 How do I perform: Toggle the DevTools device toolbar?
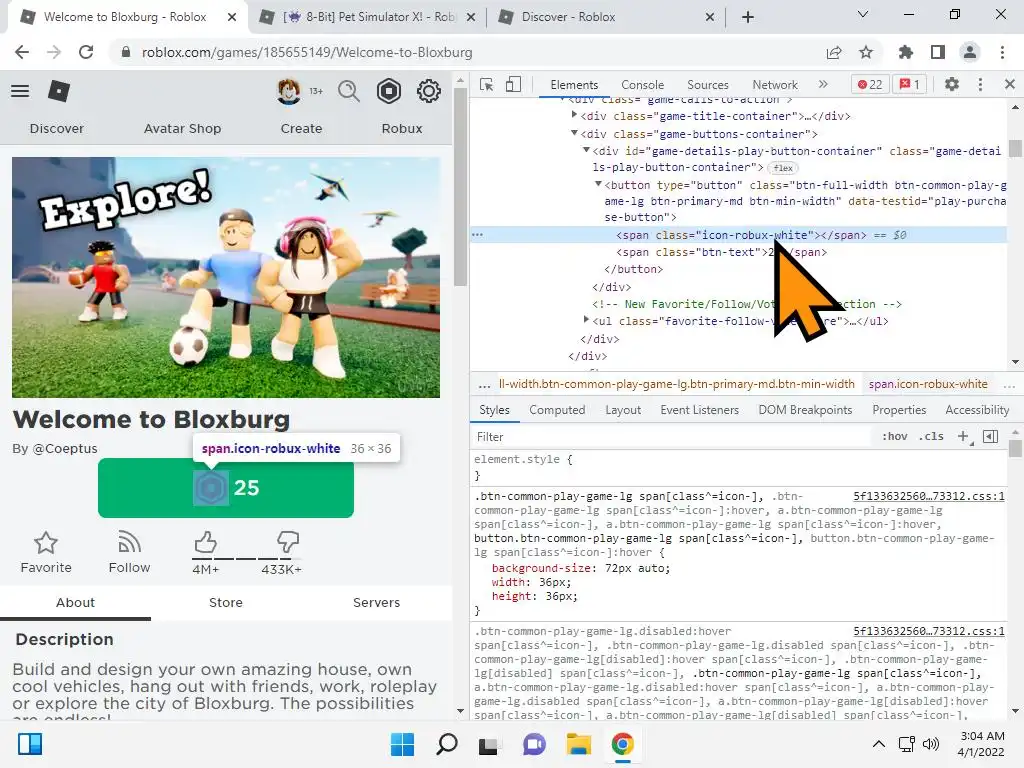click(x=514, y=84)
